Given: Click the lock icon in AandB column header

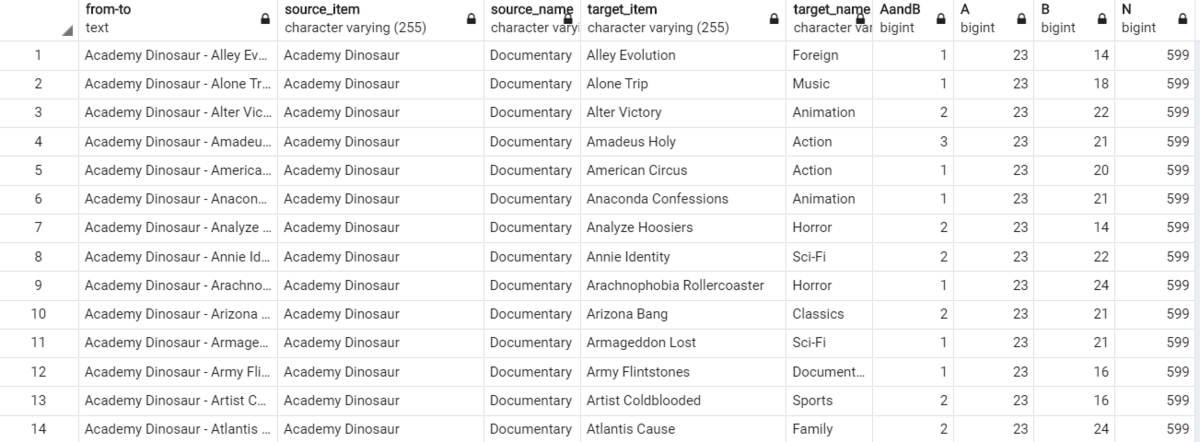Looking at the screenshot, I should 940,19.
